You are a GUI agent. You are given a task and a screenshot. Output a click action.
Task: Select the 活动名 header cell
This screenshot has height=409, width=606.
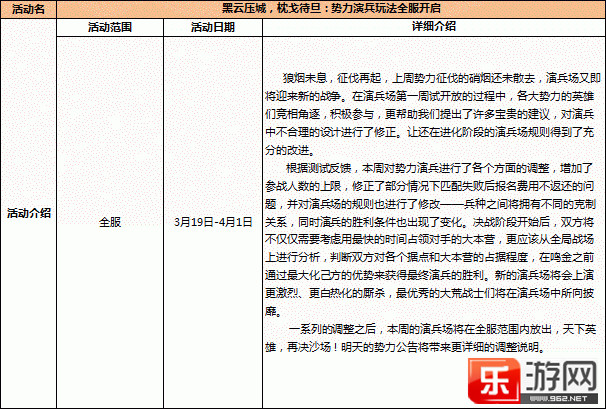[x=28, y=8]
